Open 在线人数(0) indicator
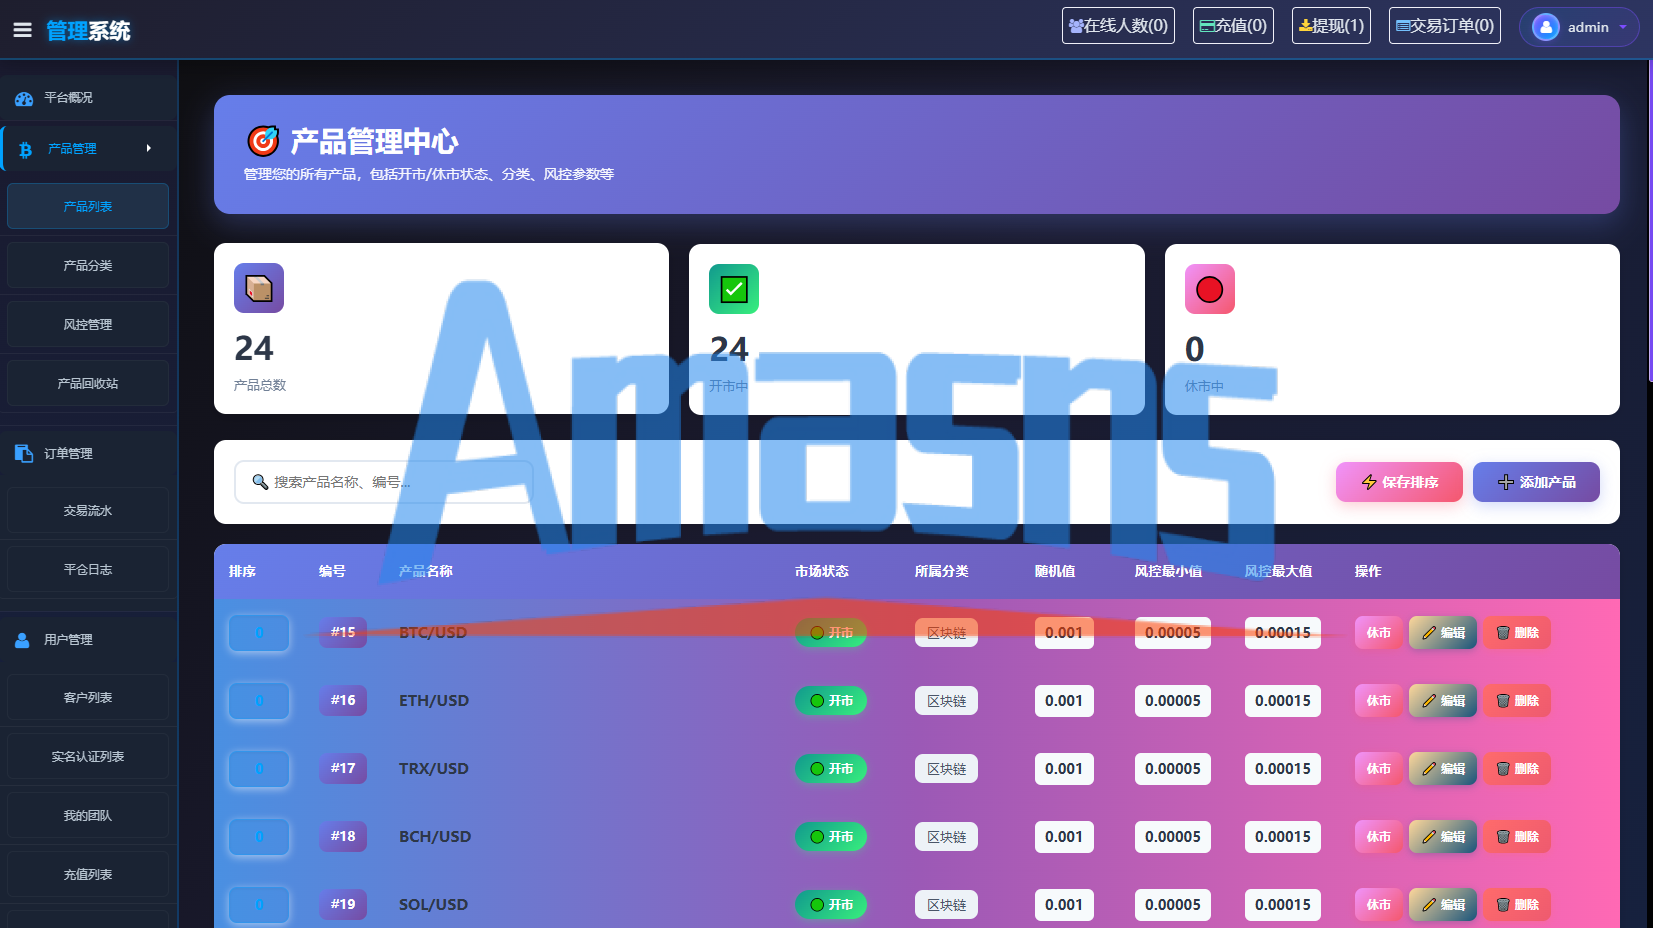This screenshot has height=928, width=1653. pos(1118,26)
